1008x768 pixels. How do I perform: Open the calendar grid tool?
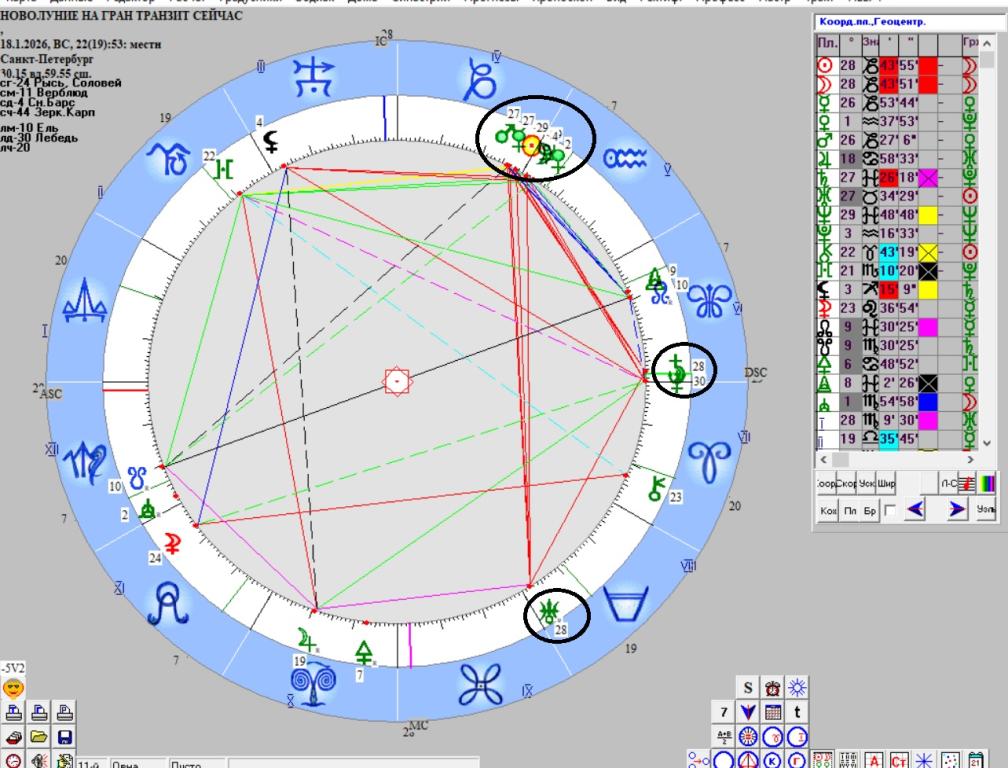point(773,713)
